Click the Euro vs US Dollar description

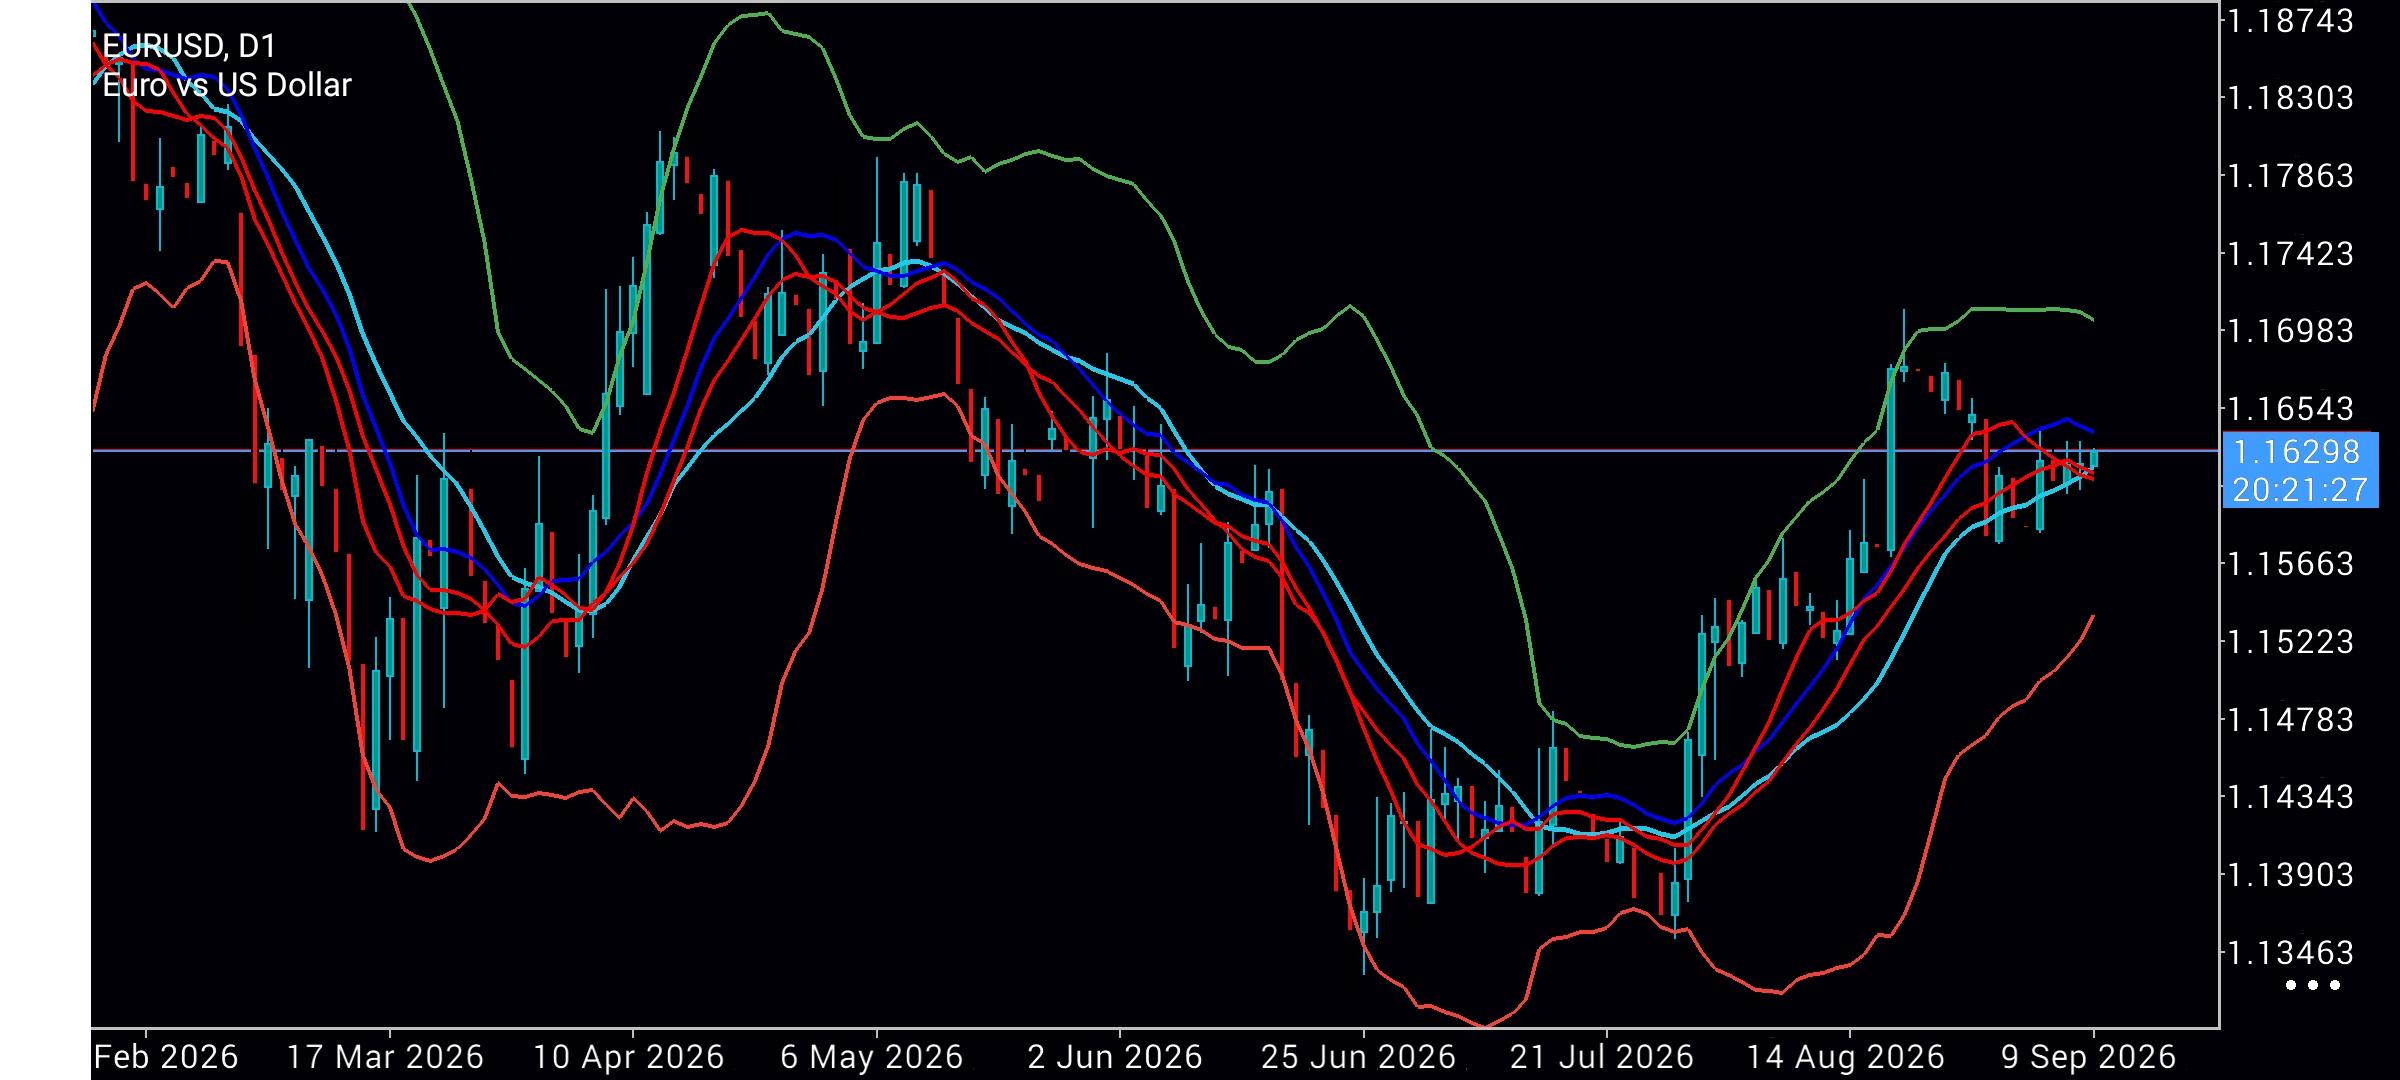pyautogui.click(x=227, y=85)
